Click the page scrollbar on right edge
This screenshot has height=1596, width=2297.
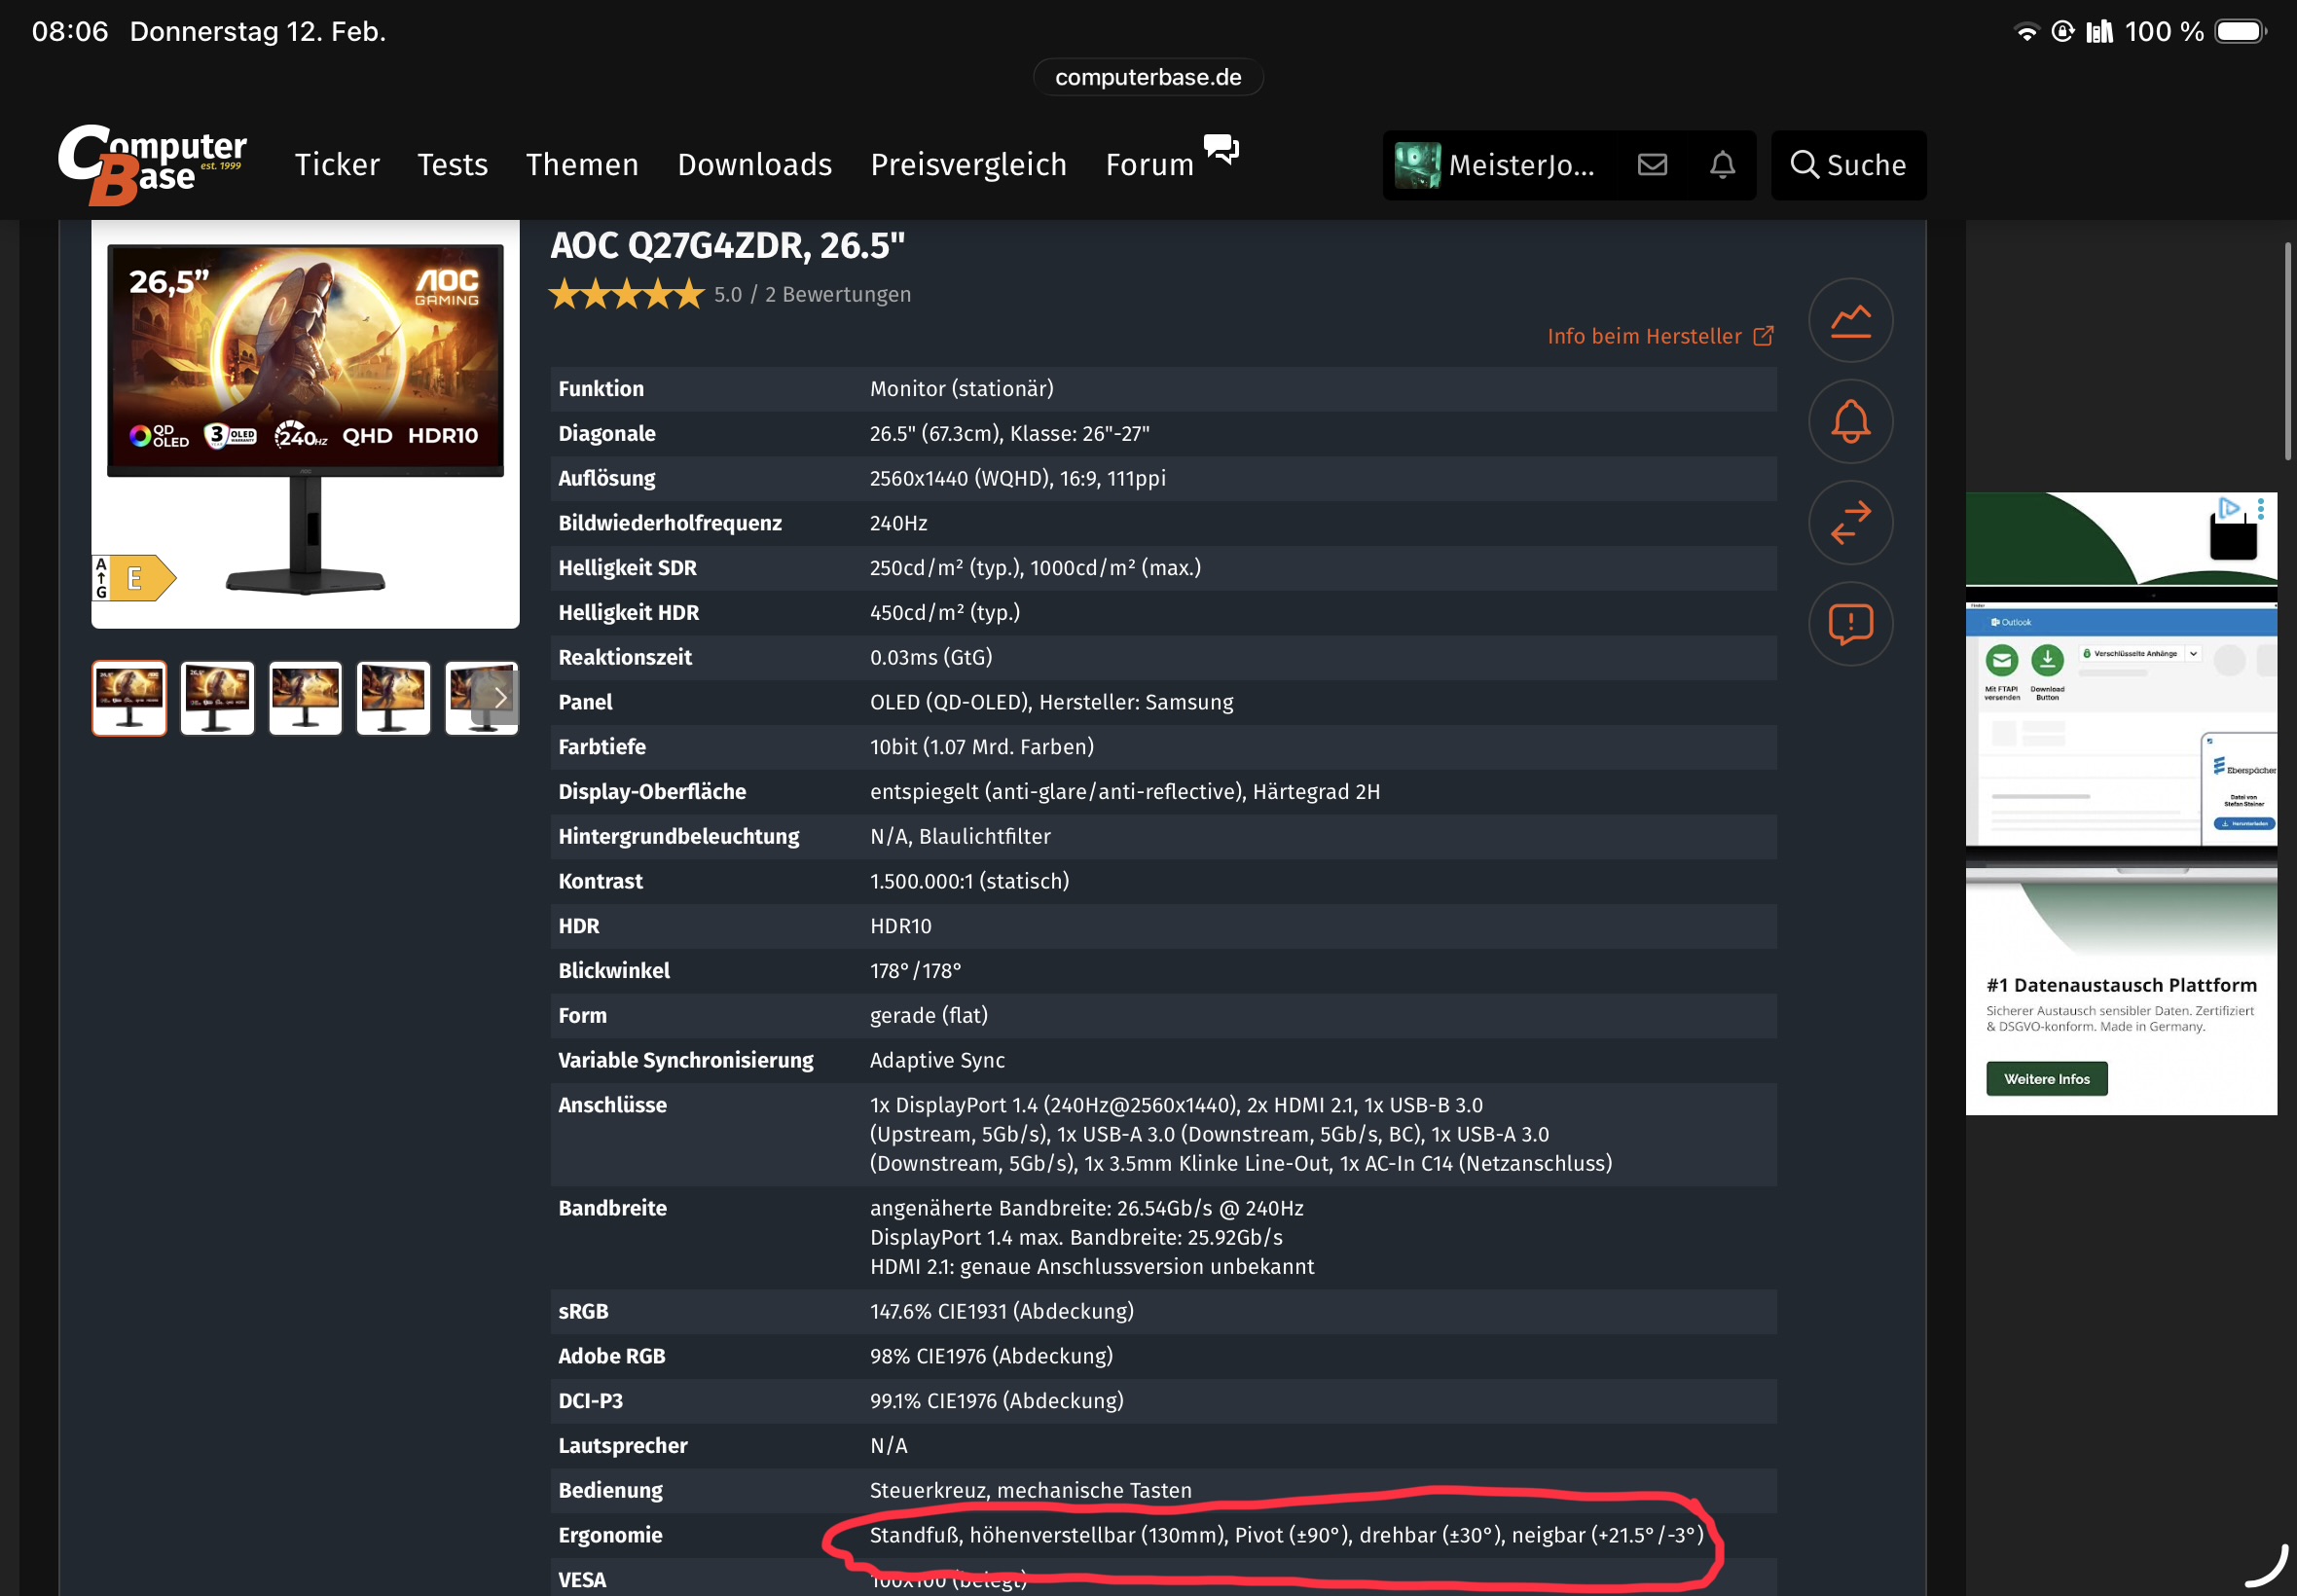click(2287, 350)
